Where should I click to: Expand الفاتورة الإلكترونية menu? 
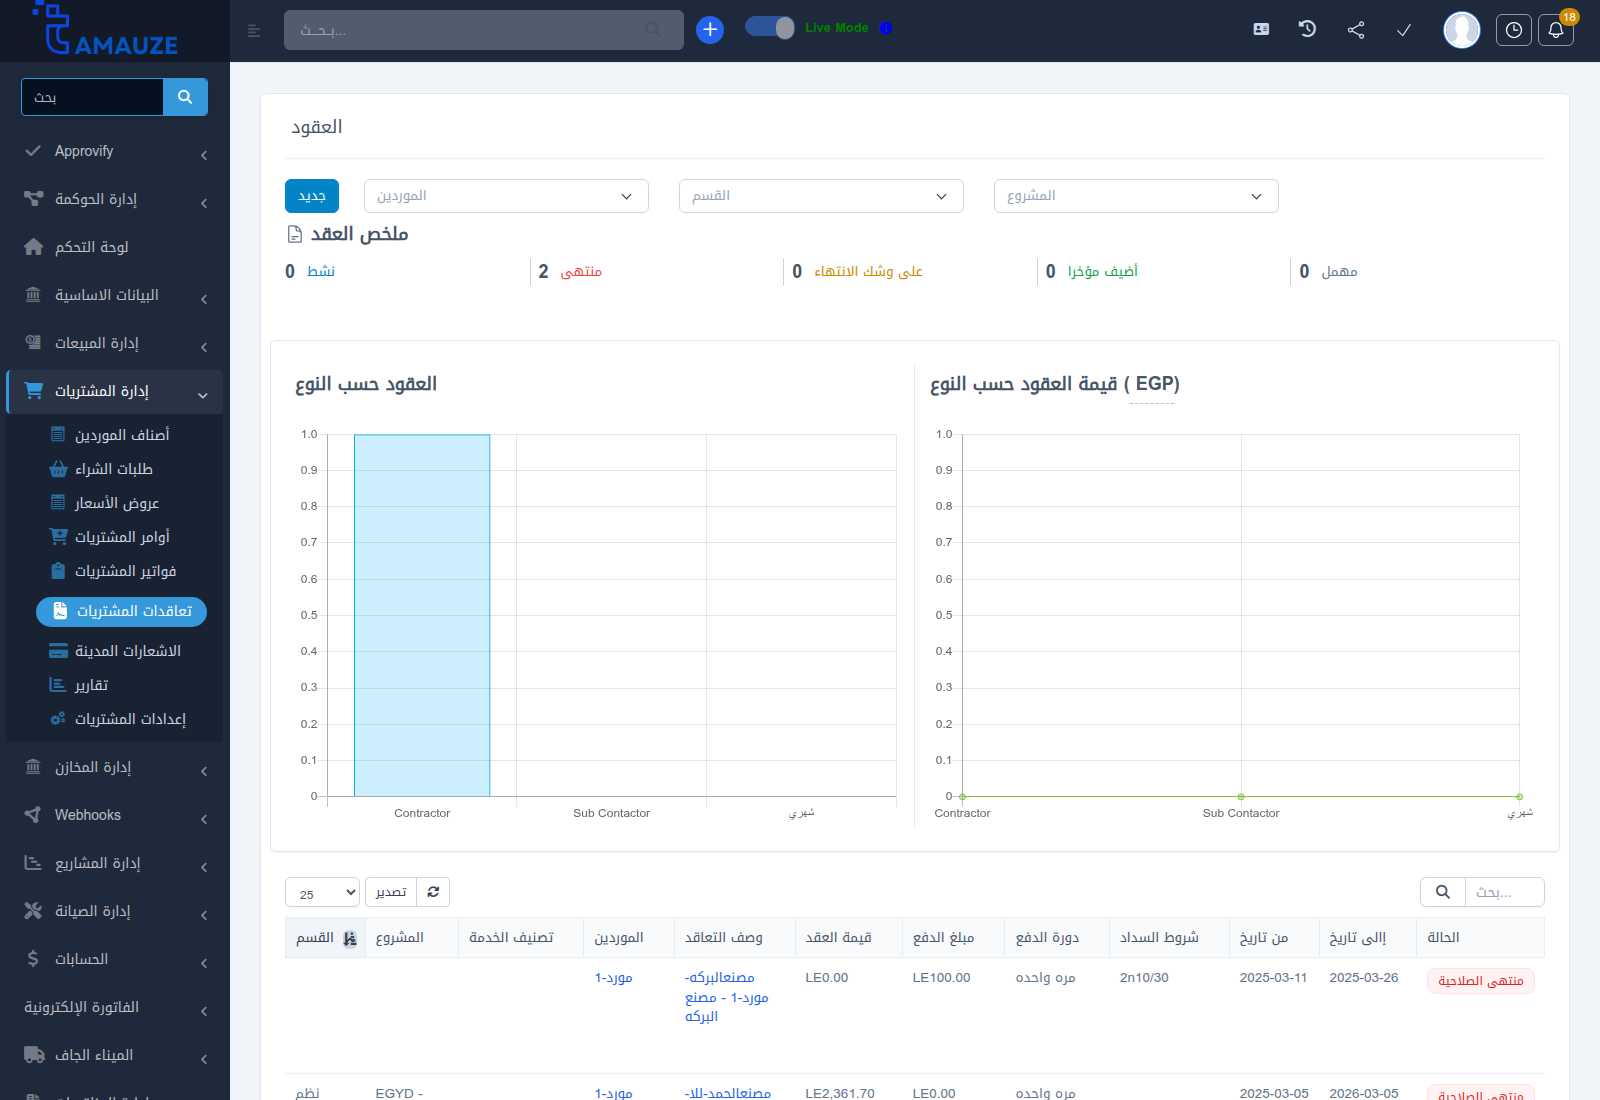pos(115,1007)
